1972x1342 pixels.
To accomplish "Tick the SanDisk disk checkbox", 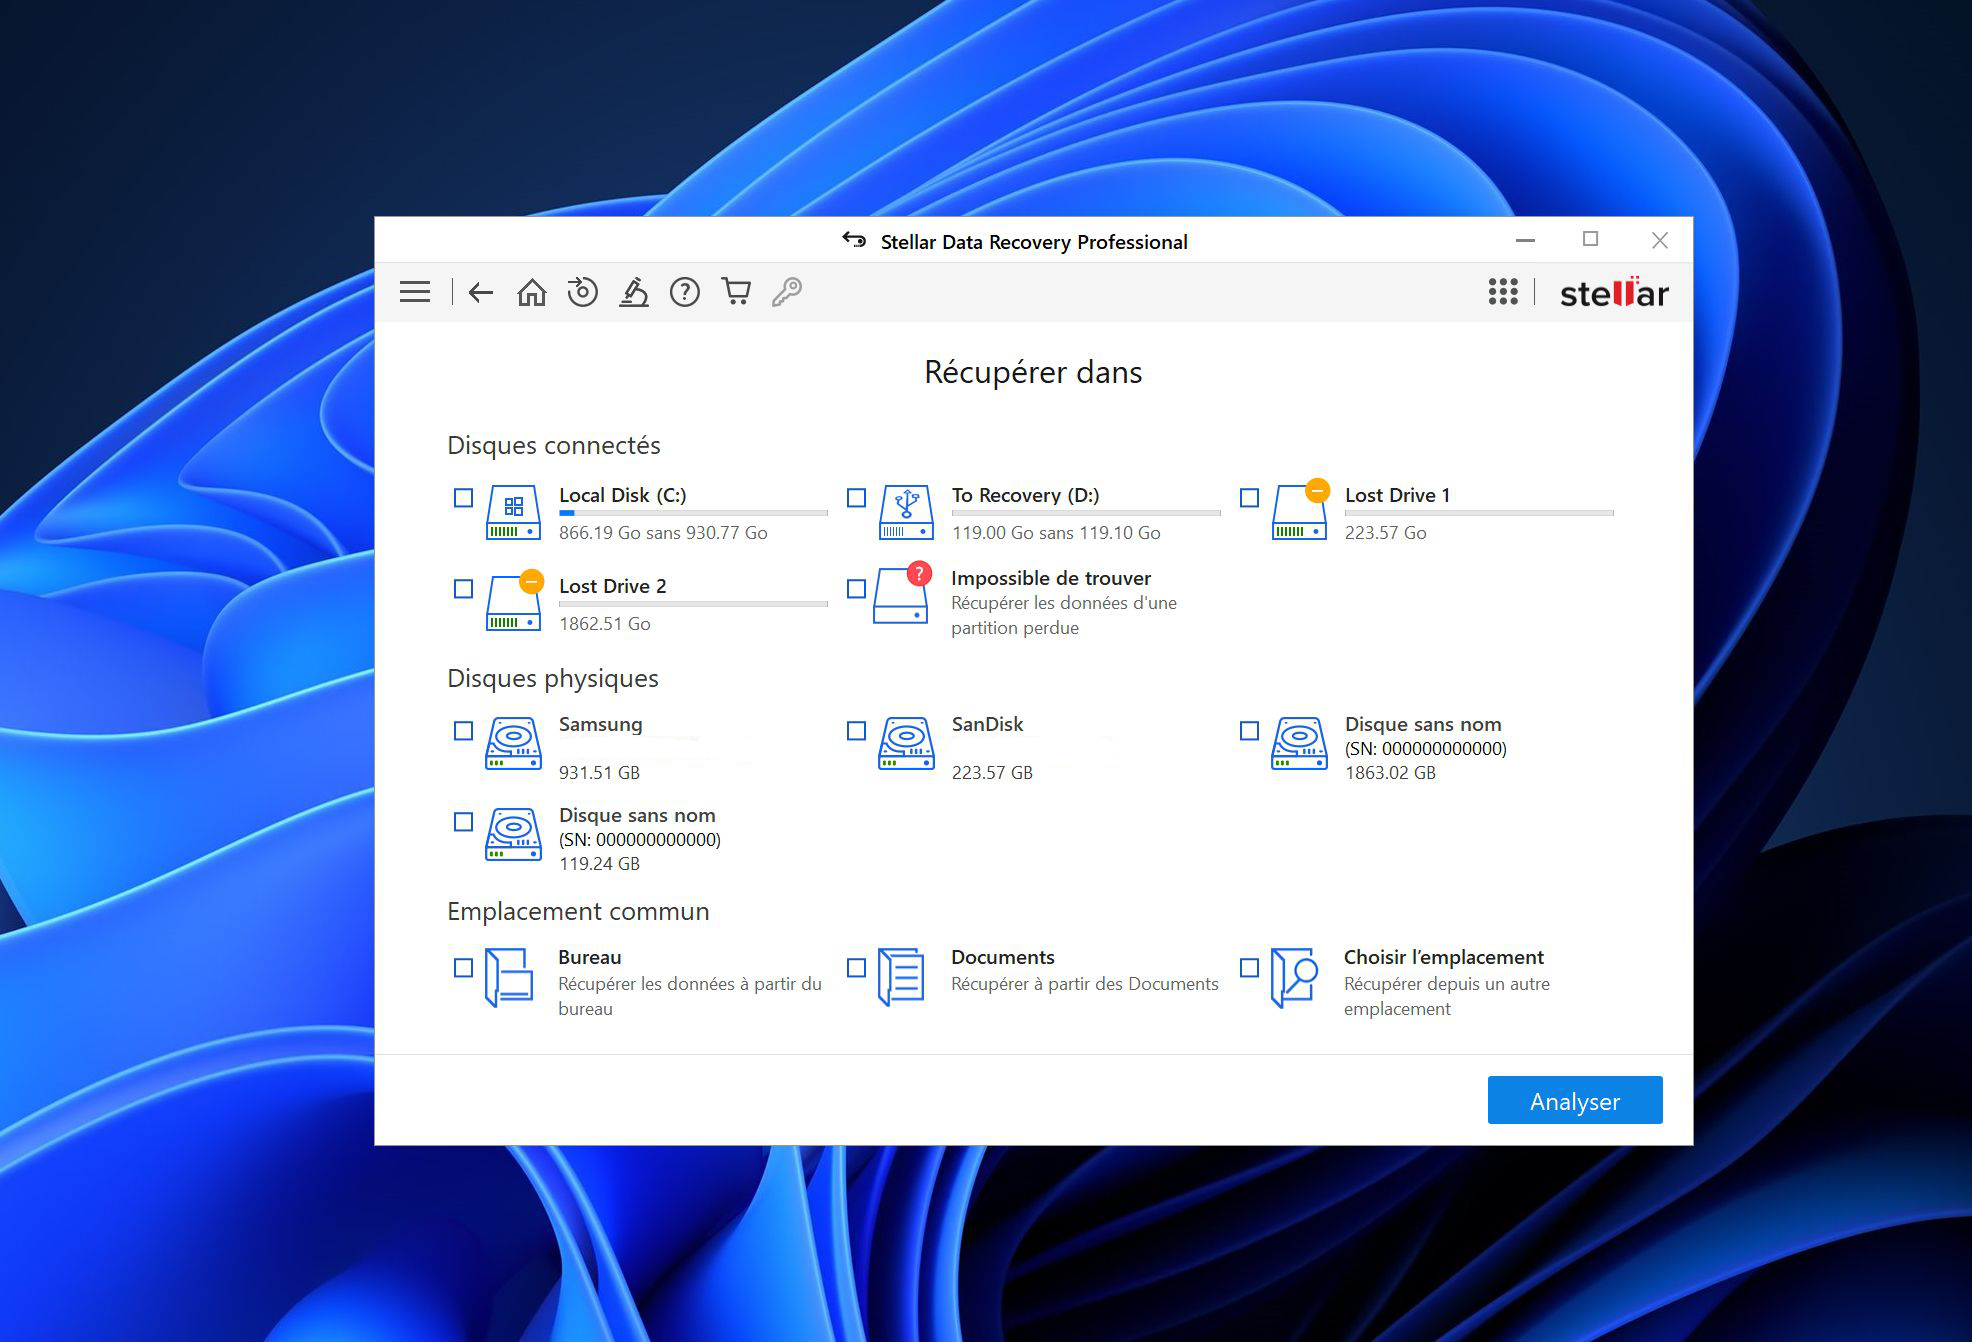I will (856, 731).
